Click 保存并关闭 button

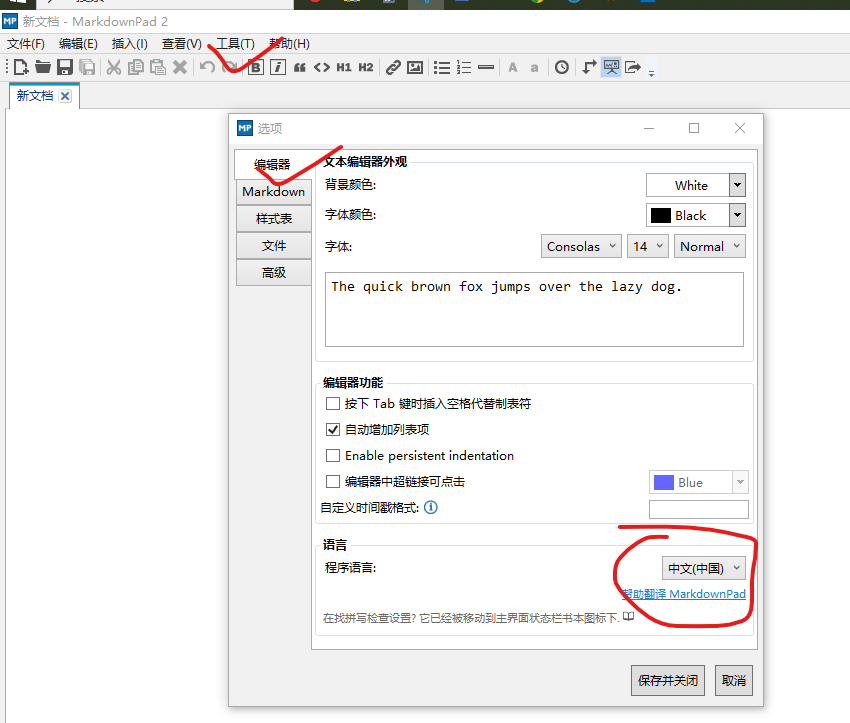(x=668, y=681)
